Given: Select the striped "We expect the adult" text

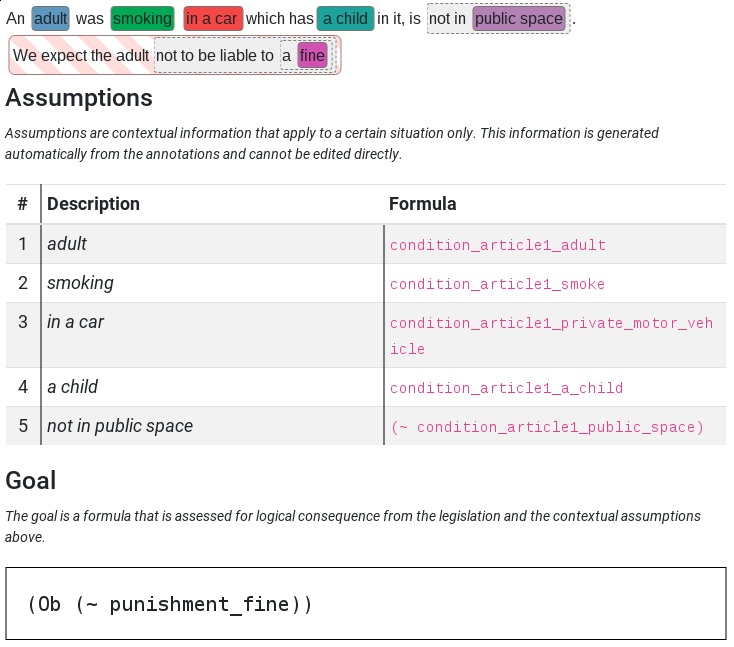Looking at the screenshot, I should (81, 55).
